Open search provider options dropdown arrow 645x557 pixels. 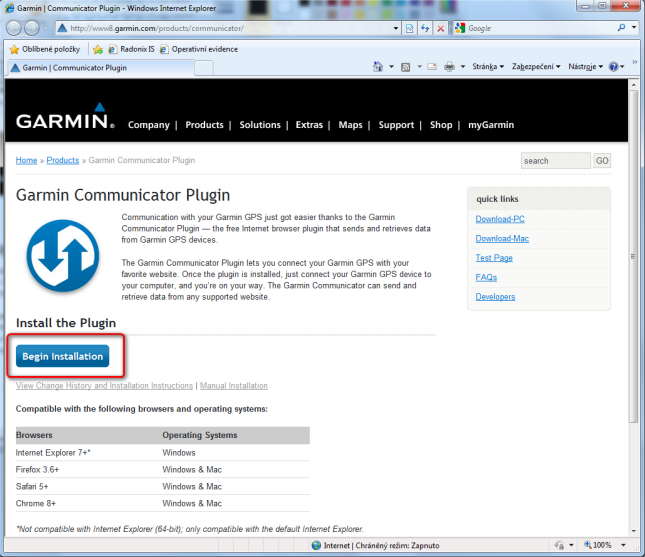[634, 28]
